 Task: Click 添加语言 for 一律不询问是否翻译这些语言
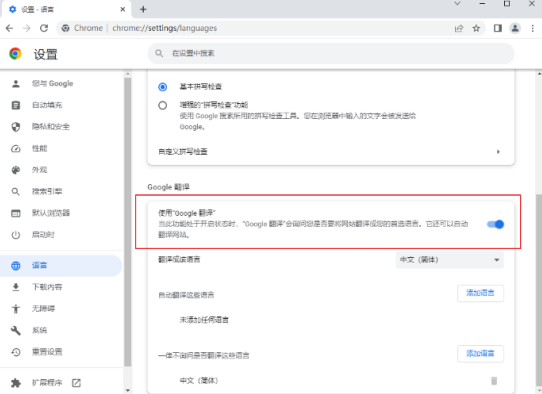click(480, 354)
